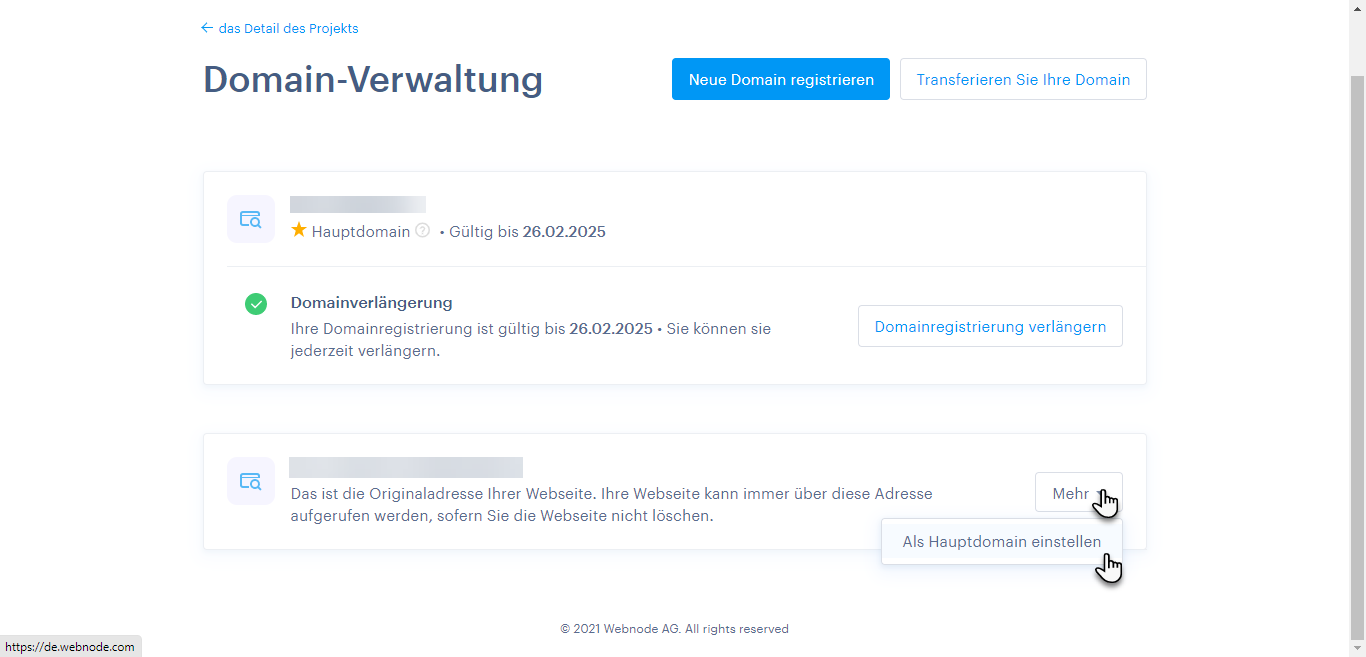Click the domain icon in the original address card

(250, 481)
